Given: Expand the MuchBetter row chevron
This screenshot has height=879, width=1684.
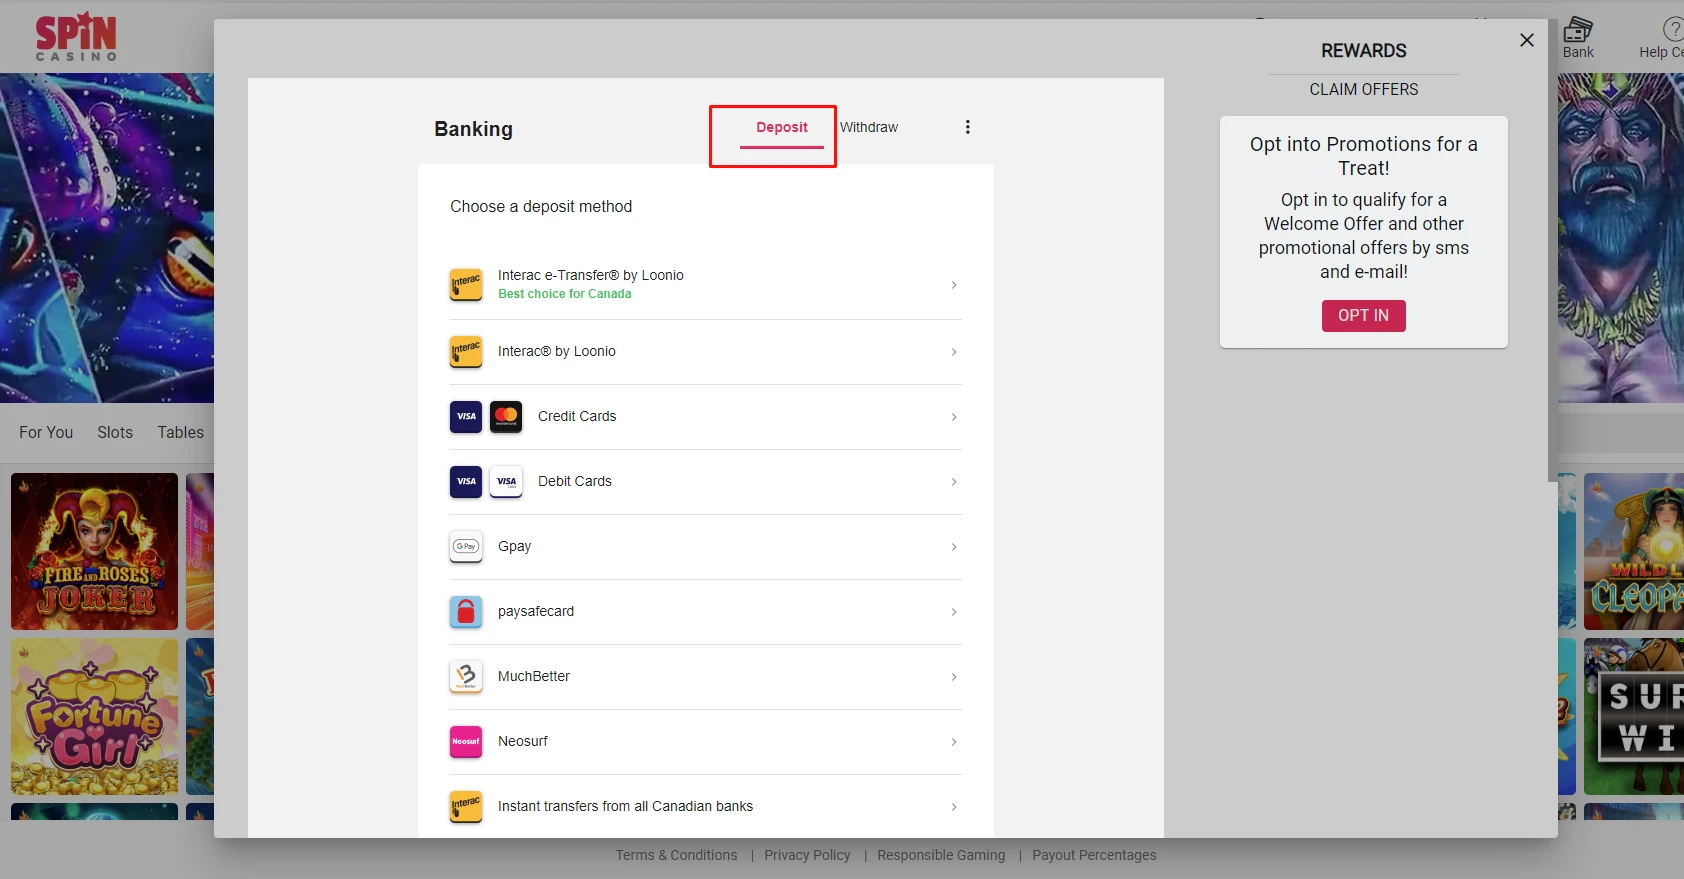Looking at the screenshot, I should point(954,677).
